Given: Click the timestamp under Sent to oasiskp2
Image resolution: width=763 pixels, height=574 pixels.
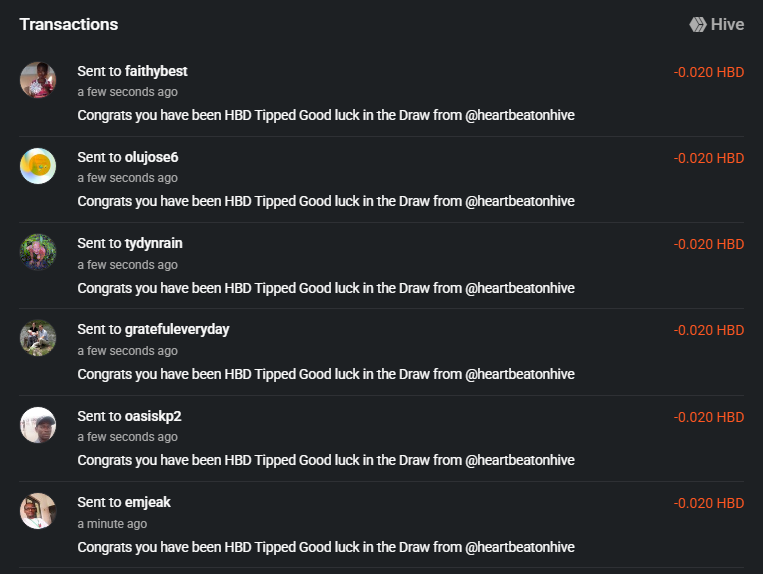Looking at the screenshot, I should pos(127,437).
